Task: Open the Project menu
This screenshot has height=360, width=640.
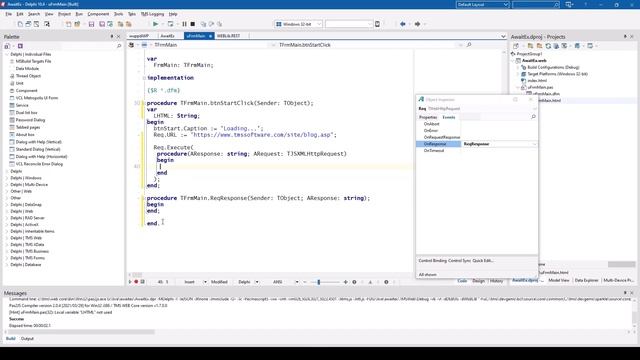Action: click(x=64, y=14)
